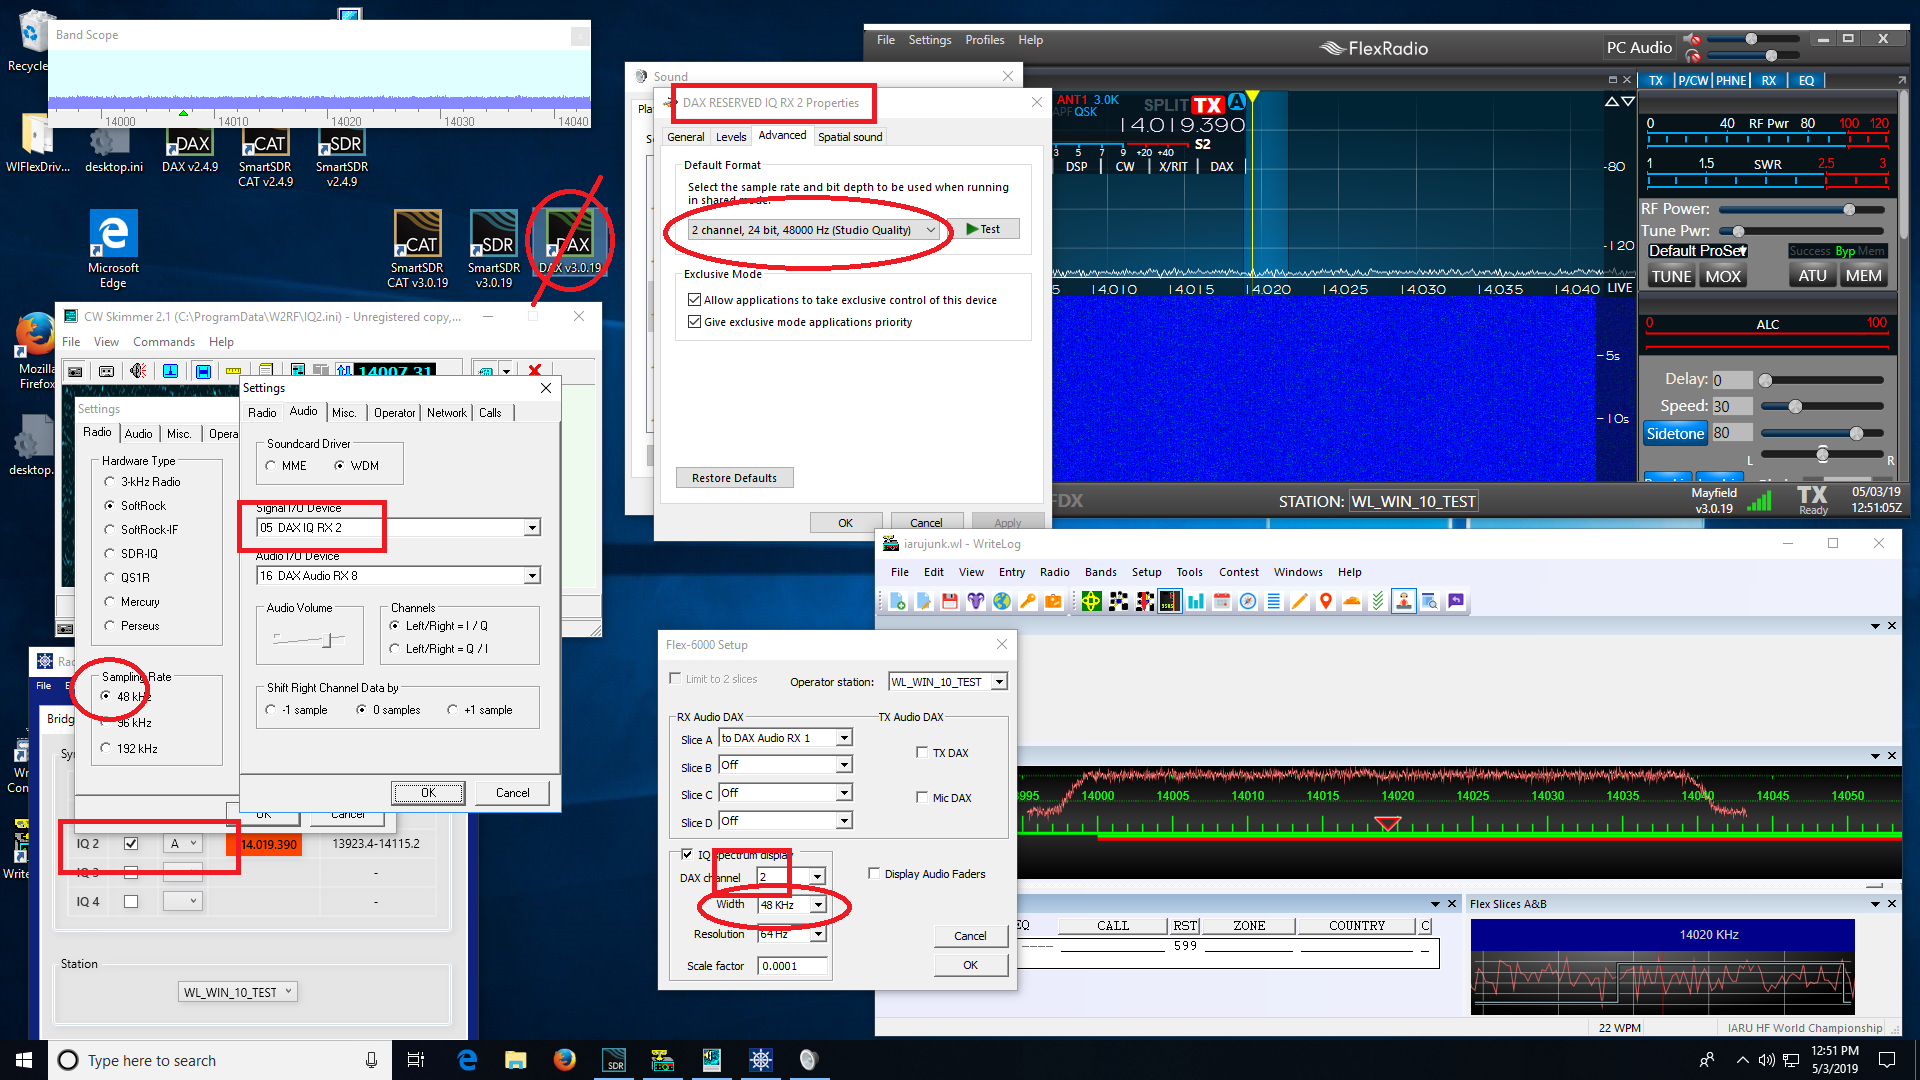Viewport: 1920px width, 1080px height.
Task: Click the speaker icon in CW Skimmer toolbar
Action: pyautogui.click(x=138, y=371)
